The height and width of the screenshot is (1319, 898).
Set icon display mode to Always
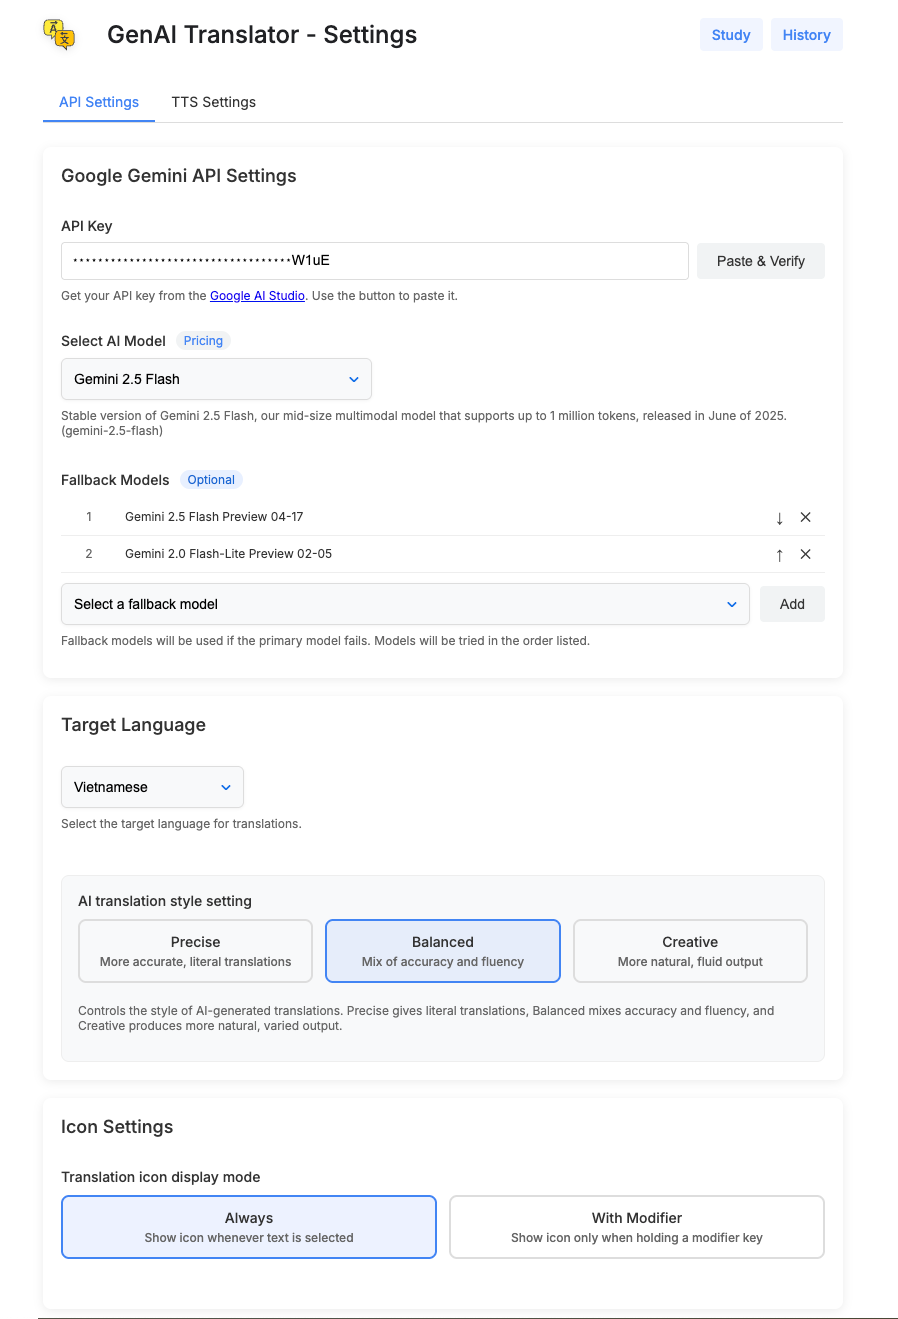249,1227
